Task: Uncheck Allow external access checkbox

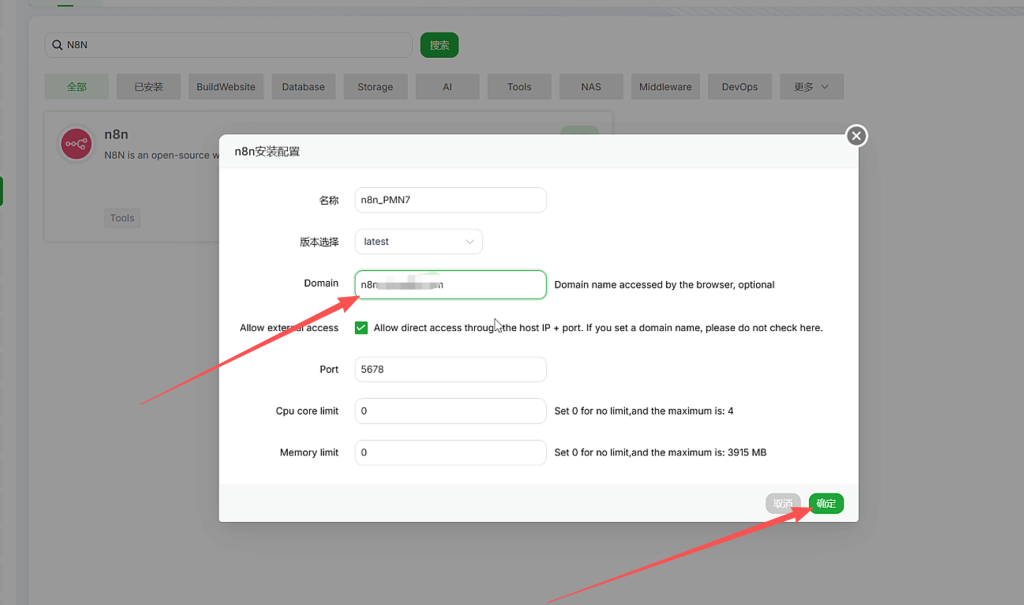Action: coord(361,328)
